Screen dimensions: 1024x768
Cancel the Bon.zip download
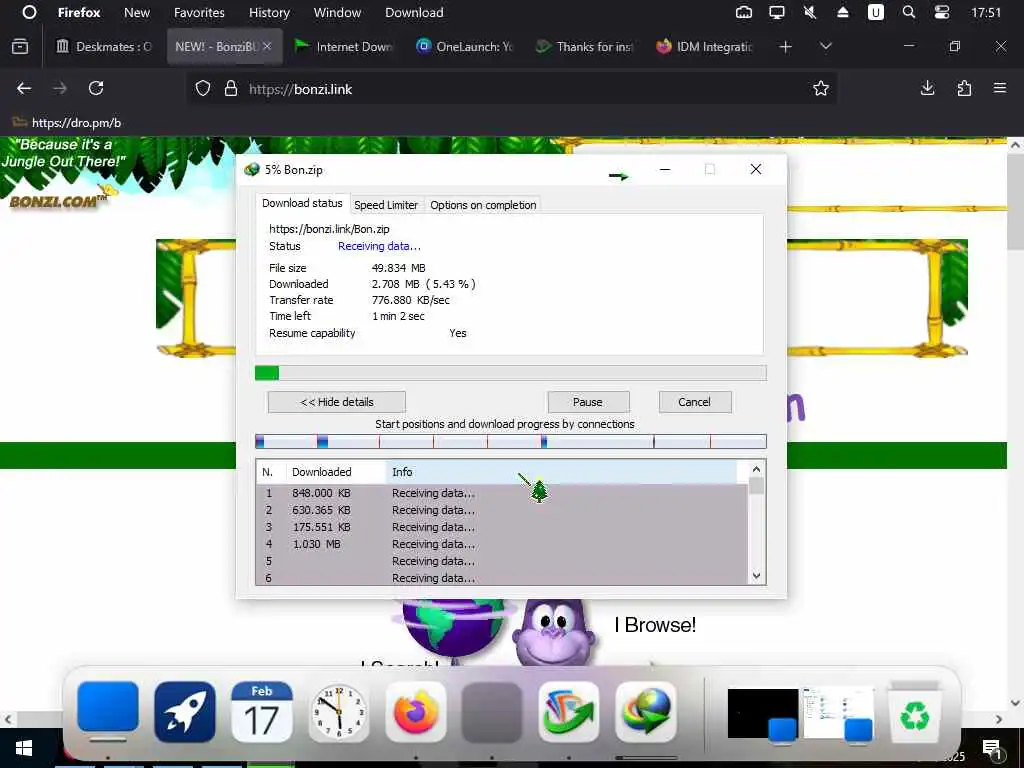[x=694, y=402]
